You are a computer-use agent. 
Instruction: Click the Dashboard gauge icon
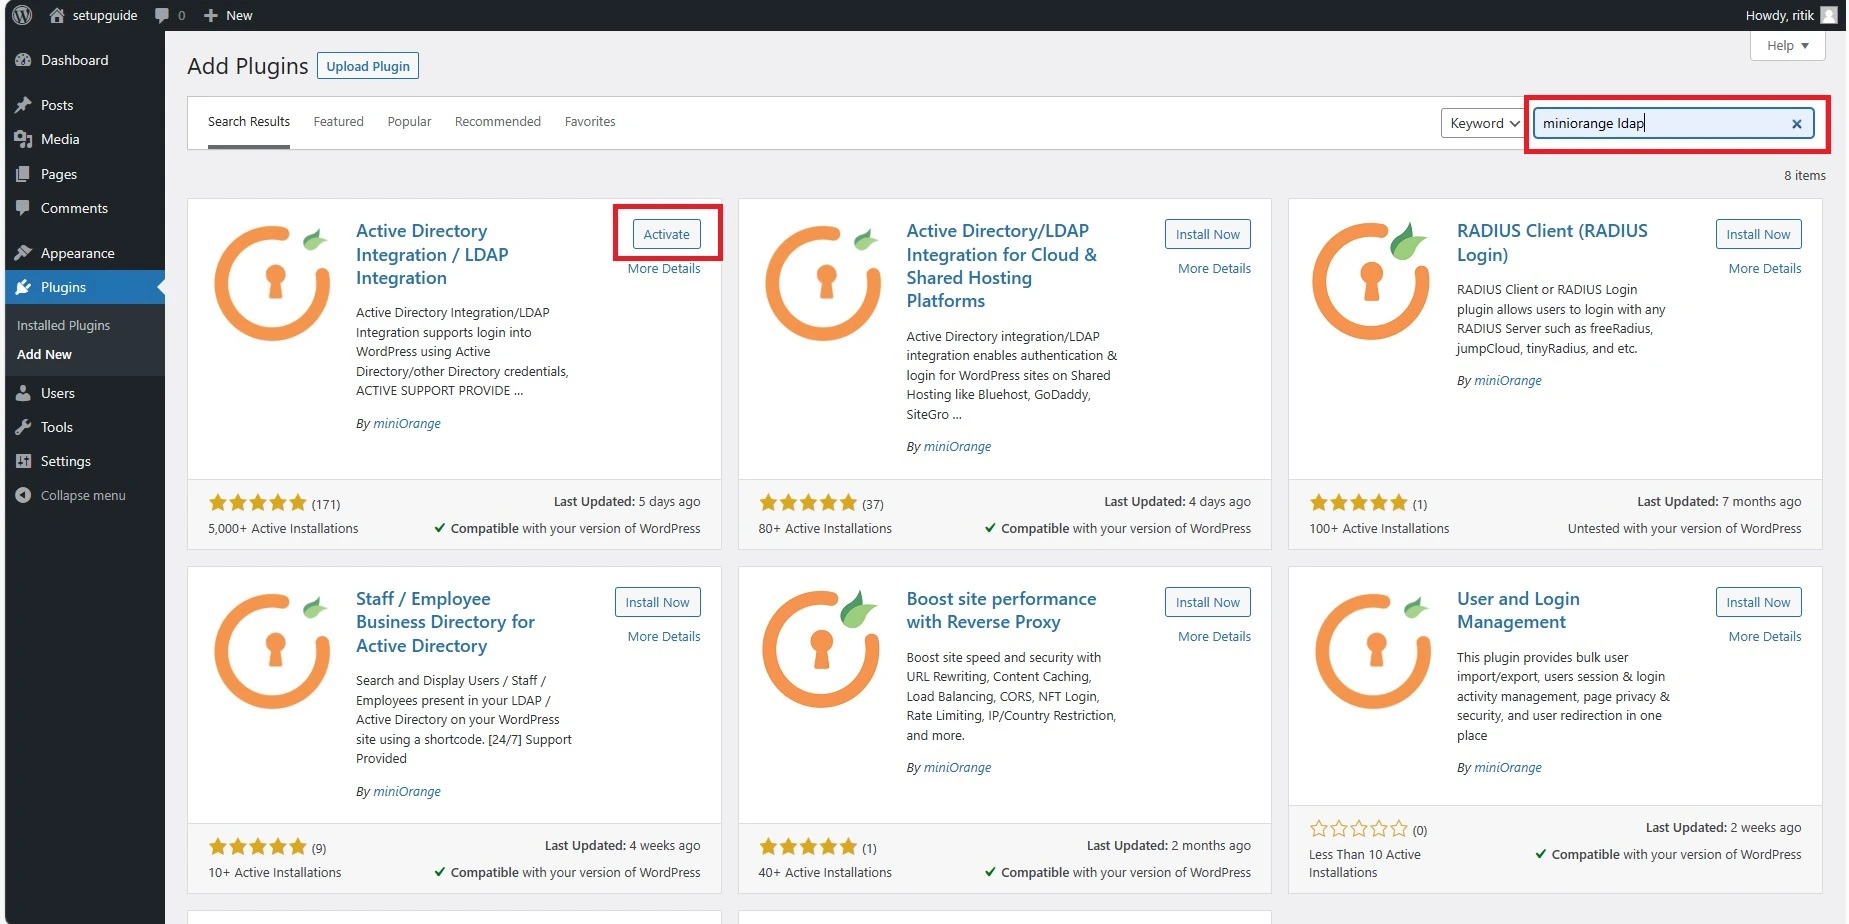pos(24,60)
